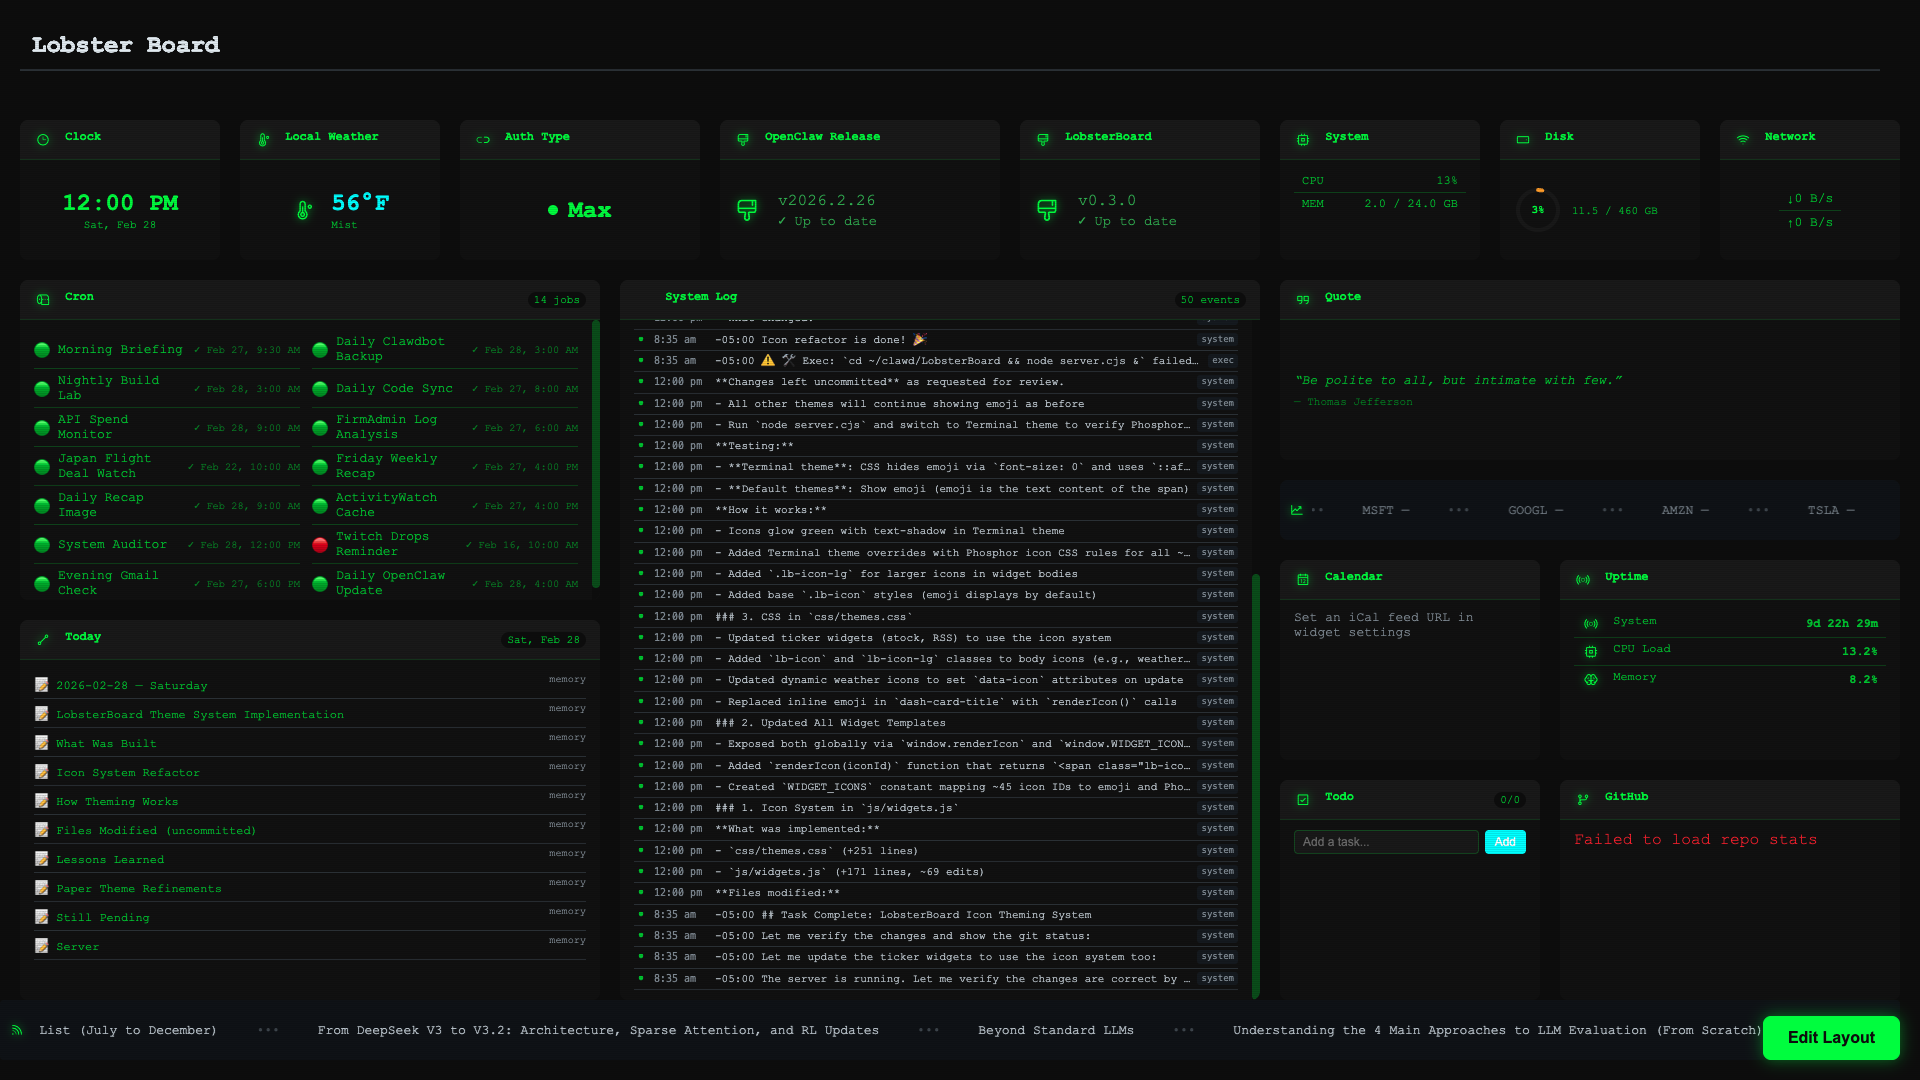Toggle the green status dot beside Morning Briefing
Image resolution: width=1920 pixels, height=1080 pixels.
pos(42,349)
